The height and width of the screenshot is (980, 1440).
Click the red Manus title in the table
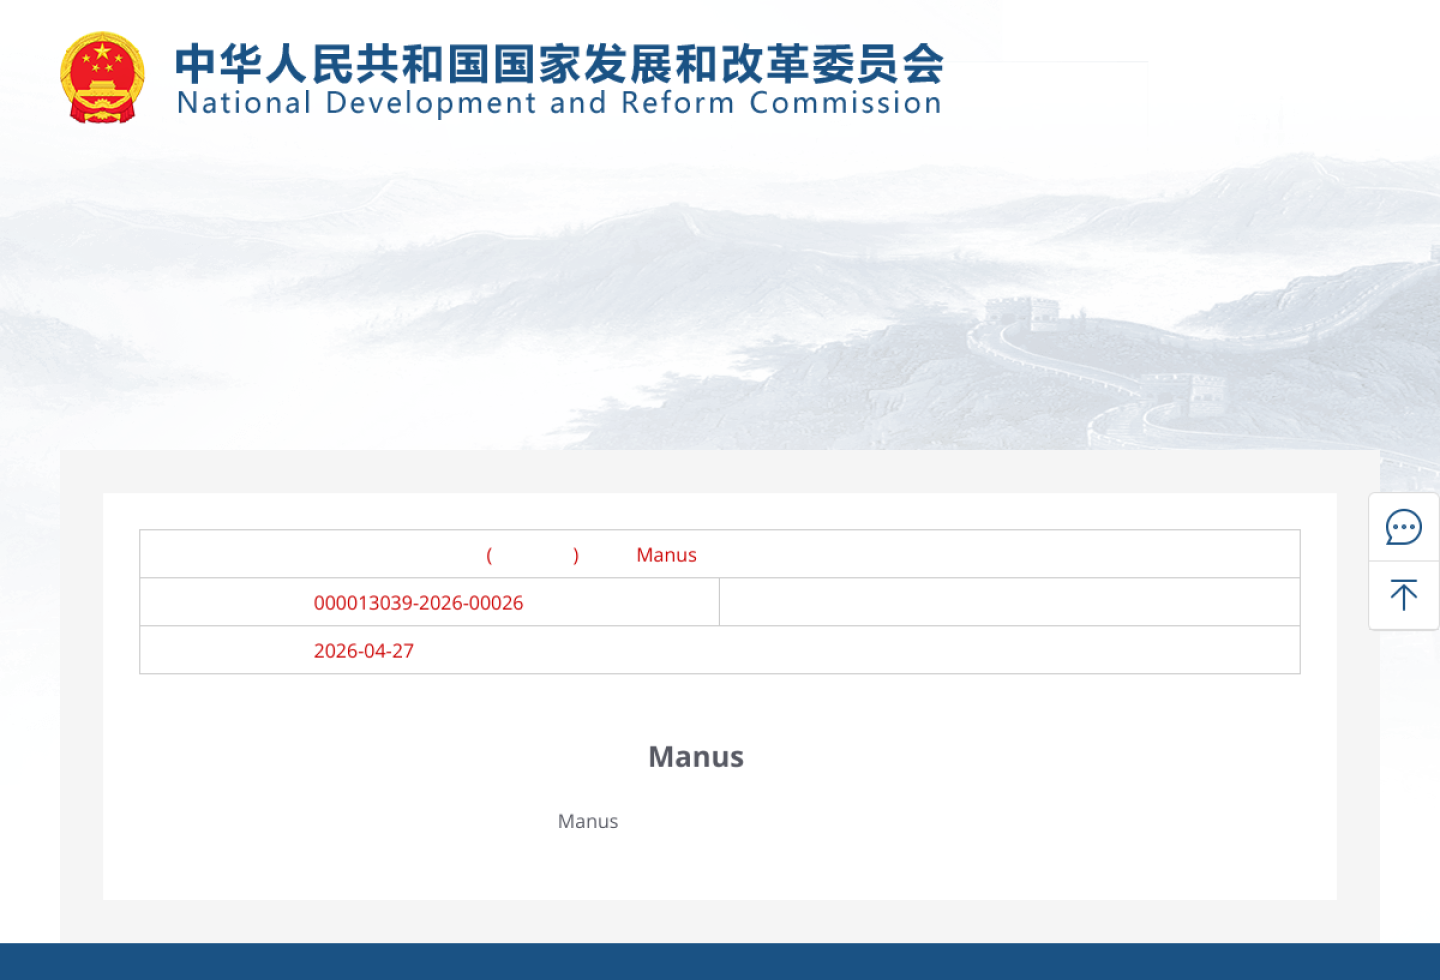666,555
